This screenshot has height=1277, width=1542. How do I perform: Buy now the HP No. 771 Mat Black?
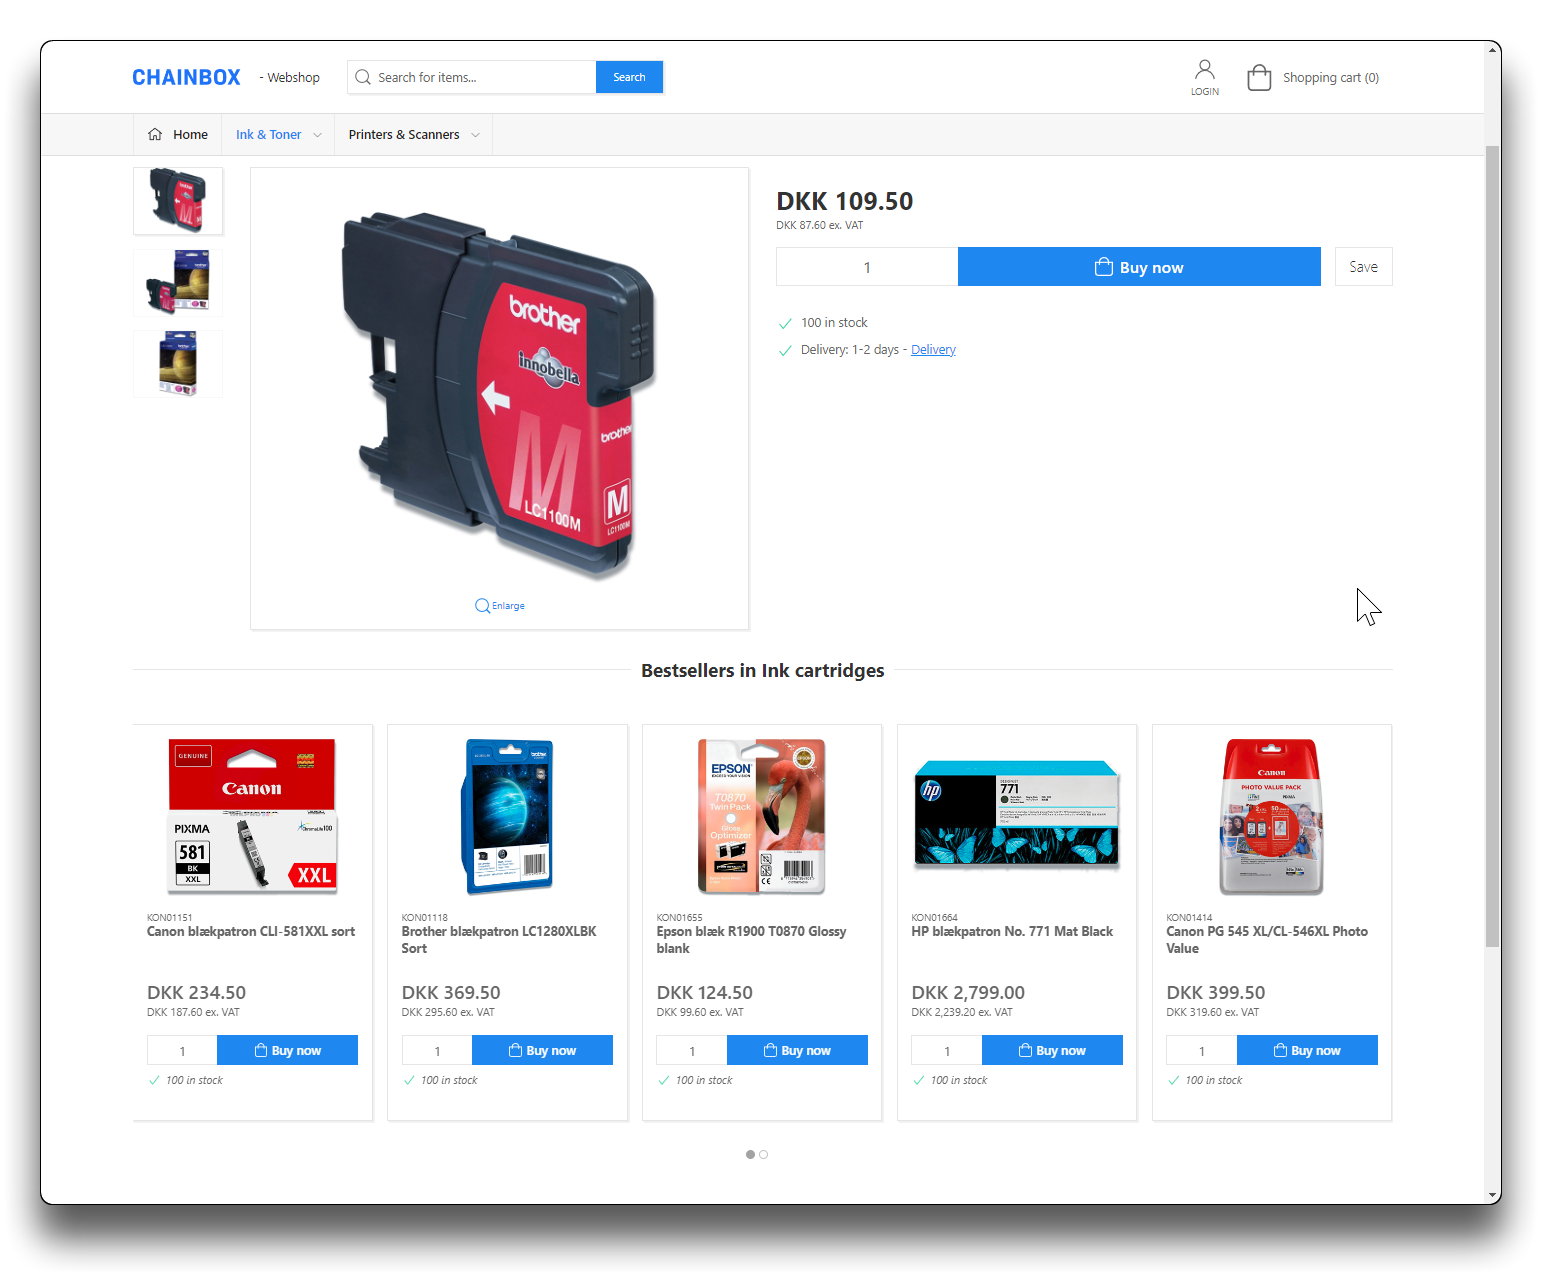(1053, 1050)
